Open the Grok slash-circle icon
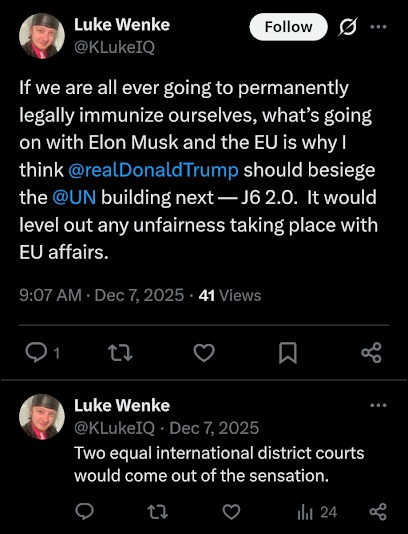Image resolution: width=408 pixels, height=534 pixels. click(x=348, y=27)
